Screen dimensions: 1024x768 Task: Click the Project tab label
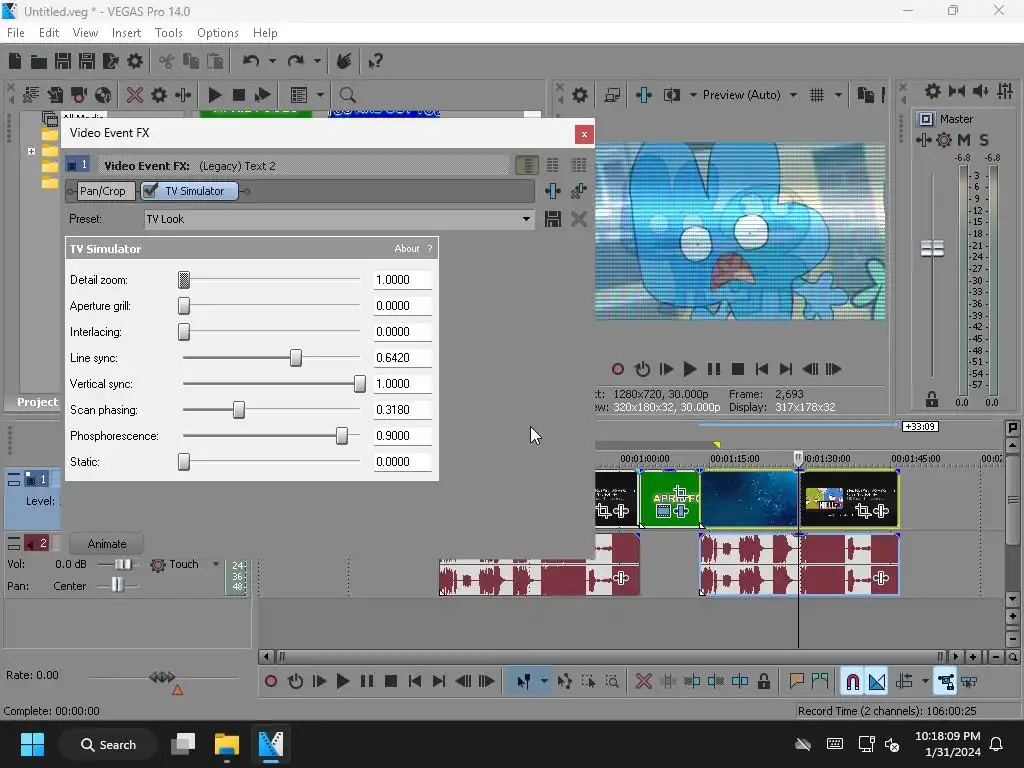point(37,402)
